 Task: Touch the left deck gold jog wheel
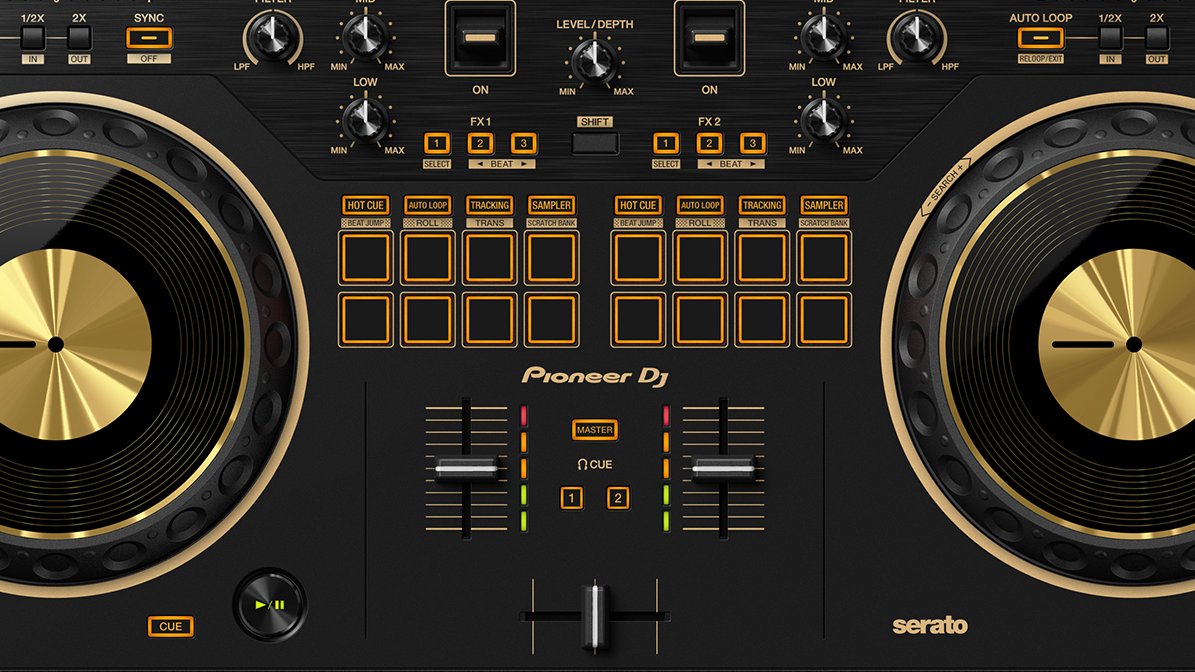point(56,344)
